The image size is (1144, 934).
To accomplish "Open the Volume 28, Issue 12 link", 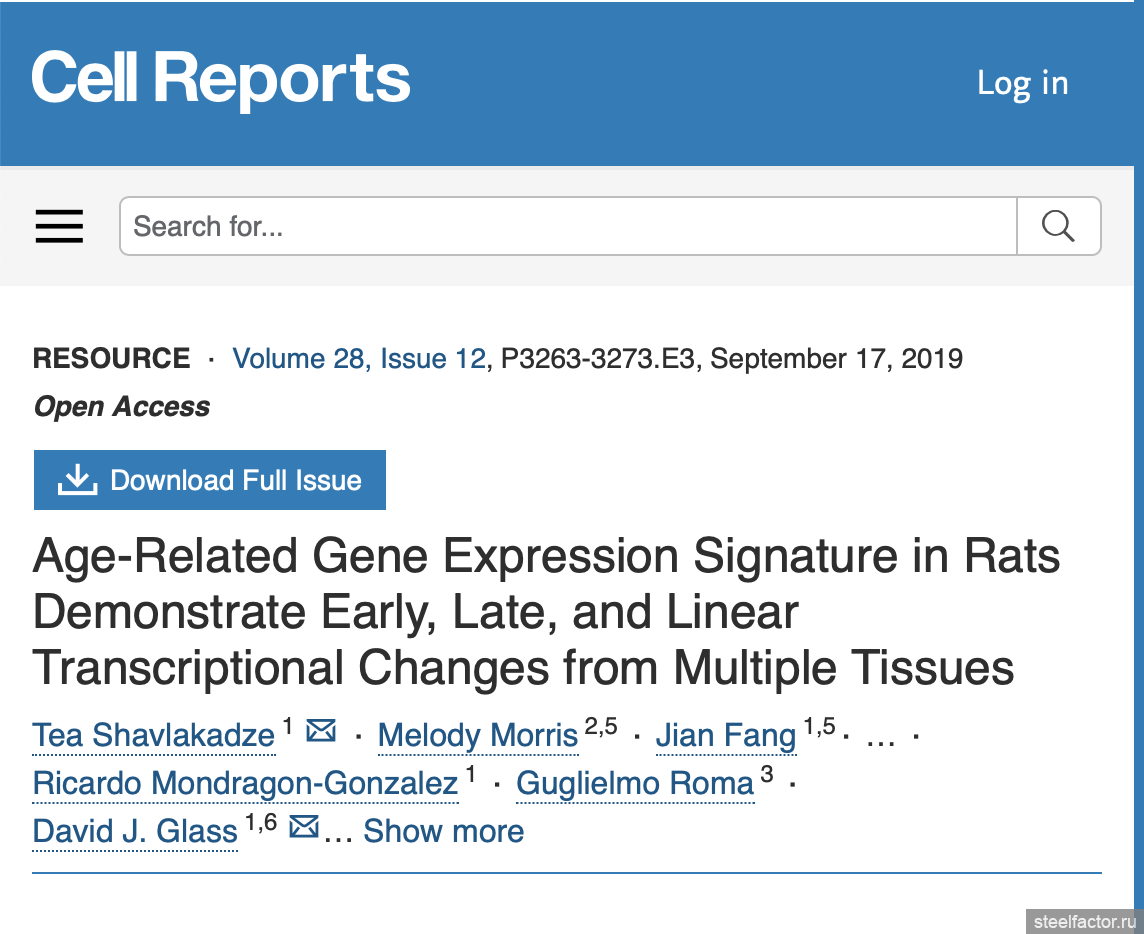I will [x=359, y=358].
